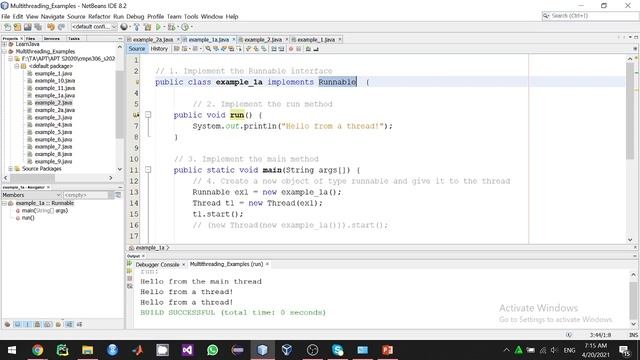Collapse the default package tree node

pos(17,66)
